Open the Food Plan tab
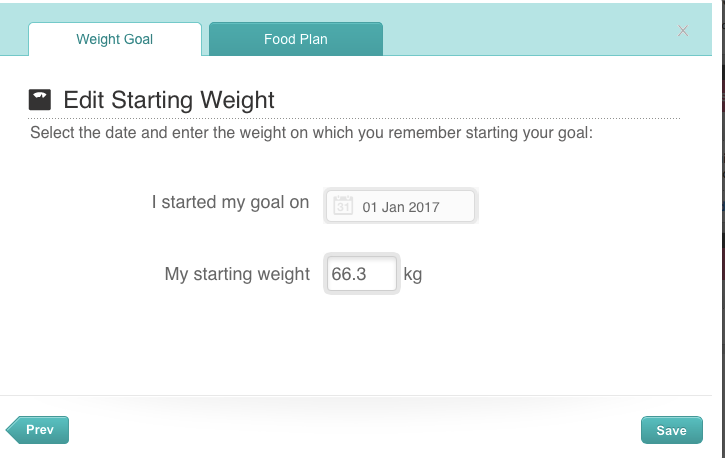 coord(295,40)
